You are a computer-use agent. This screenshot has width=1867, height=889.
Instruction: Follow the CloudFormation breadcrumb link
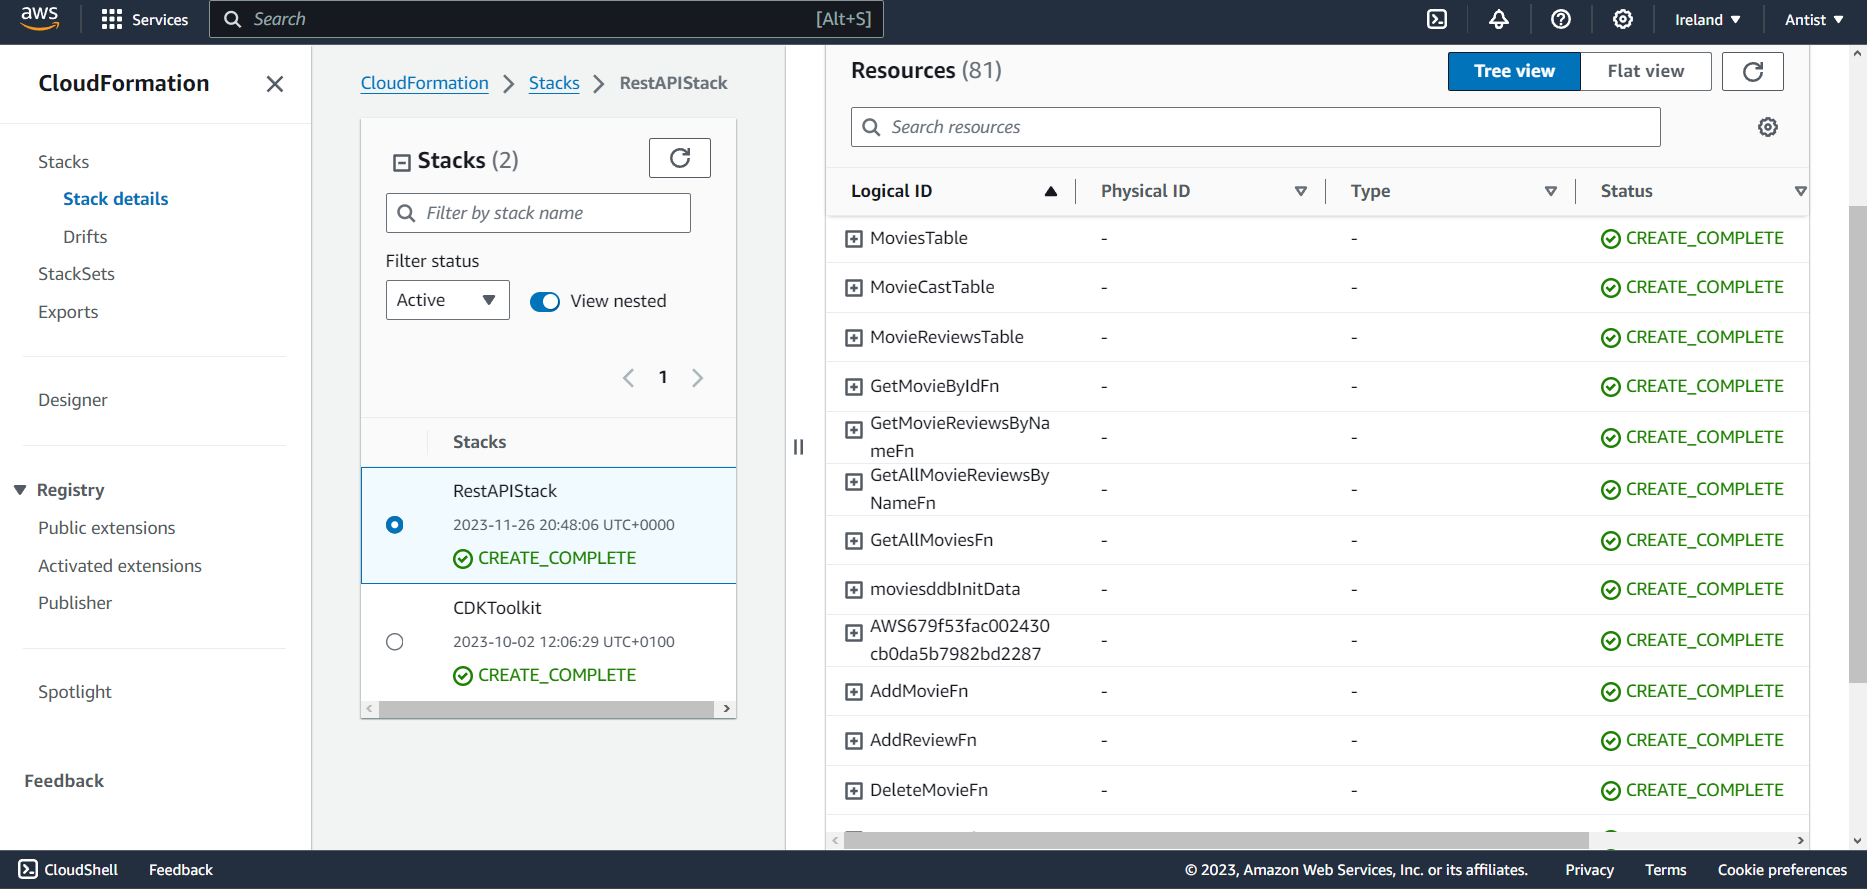pos(425,83)
